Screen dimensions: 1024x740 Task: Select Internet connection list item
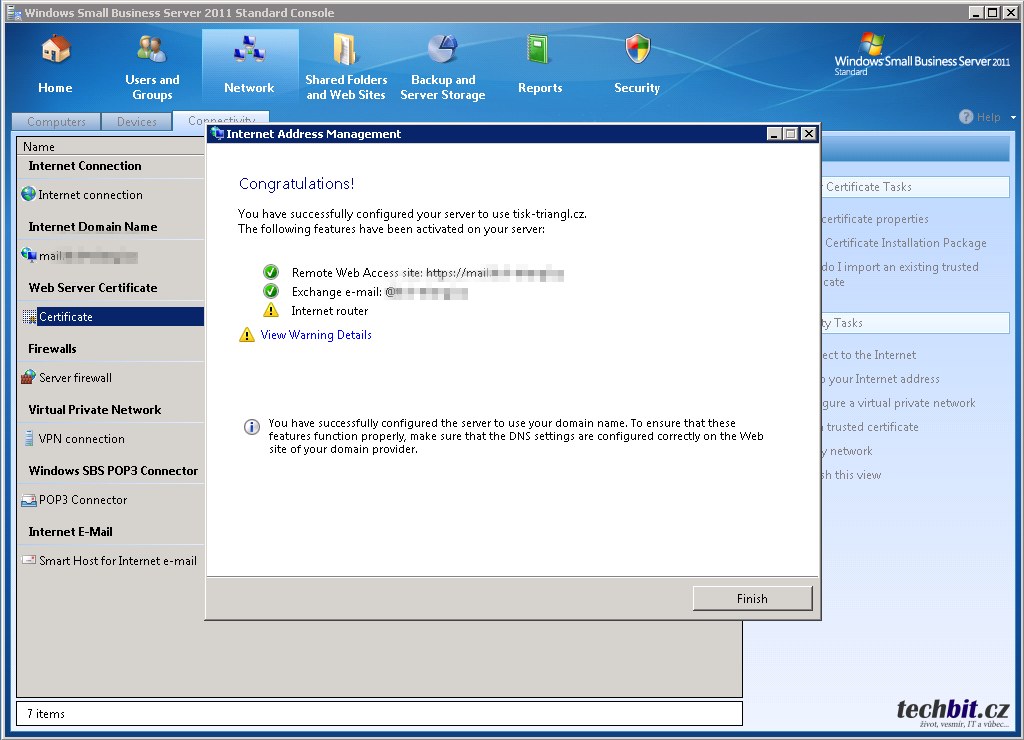(90, 195)
